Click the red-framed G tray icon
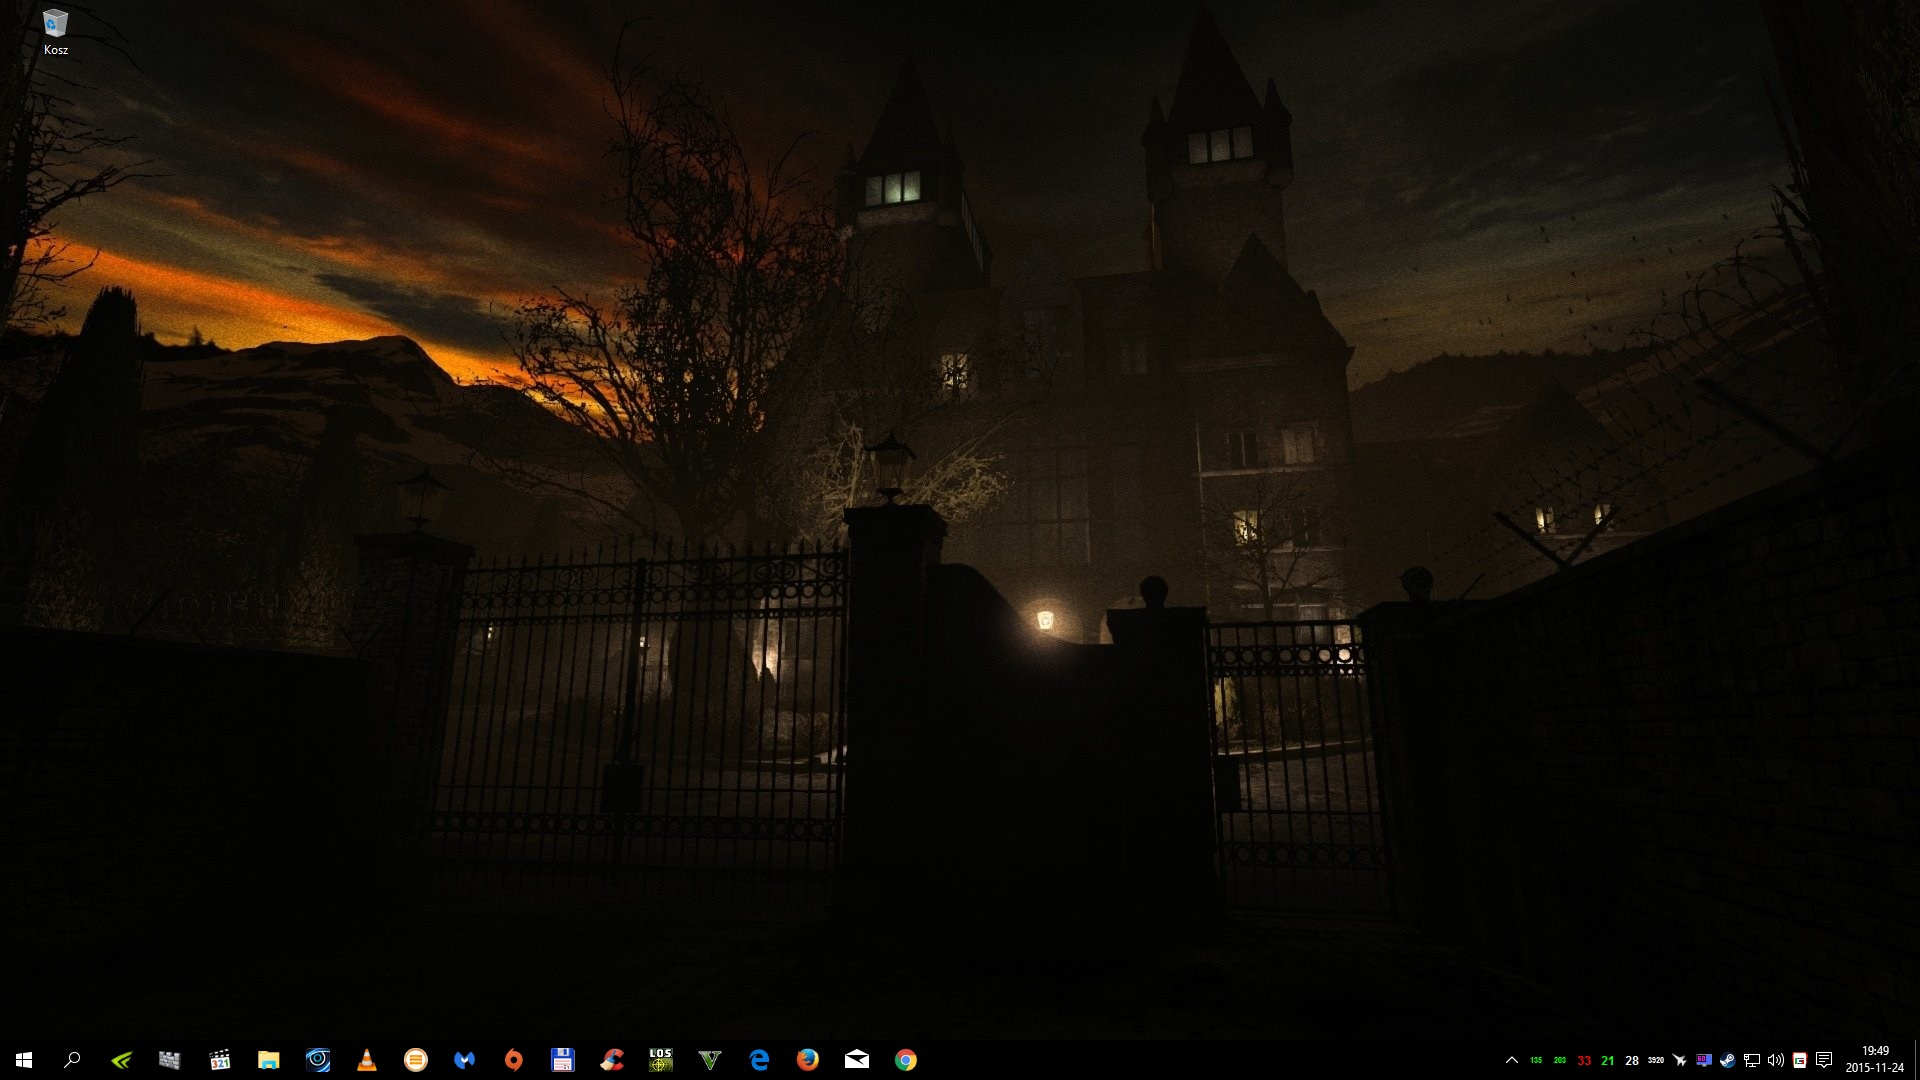The height and width of the screenshot is (1080, 1920). click(x=1800, y=1060)
